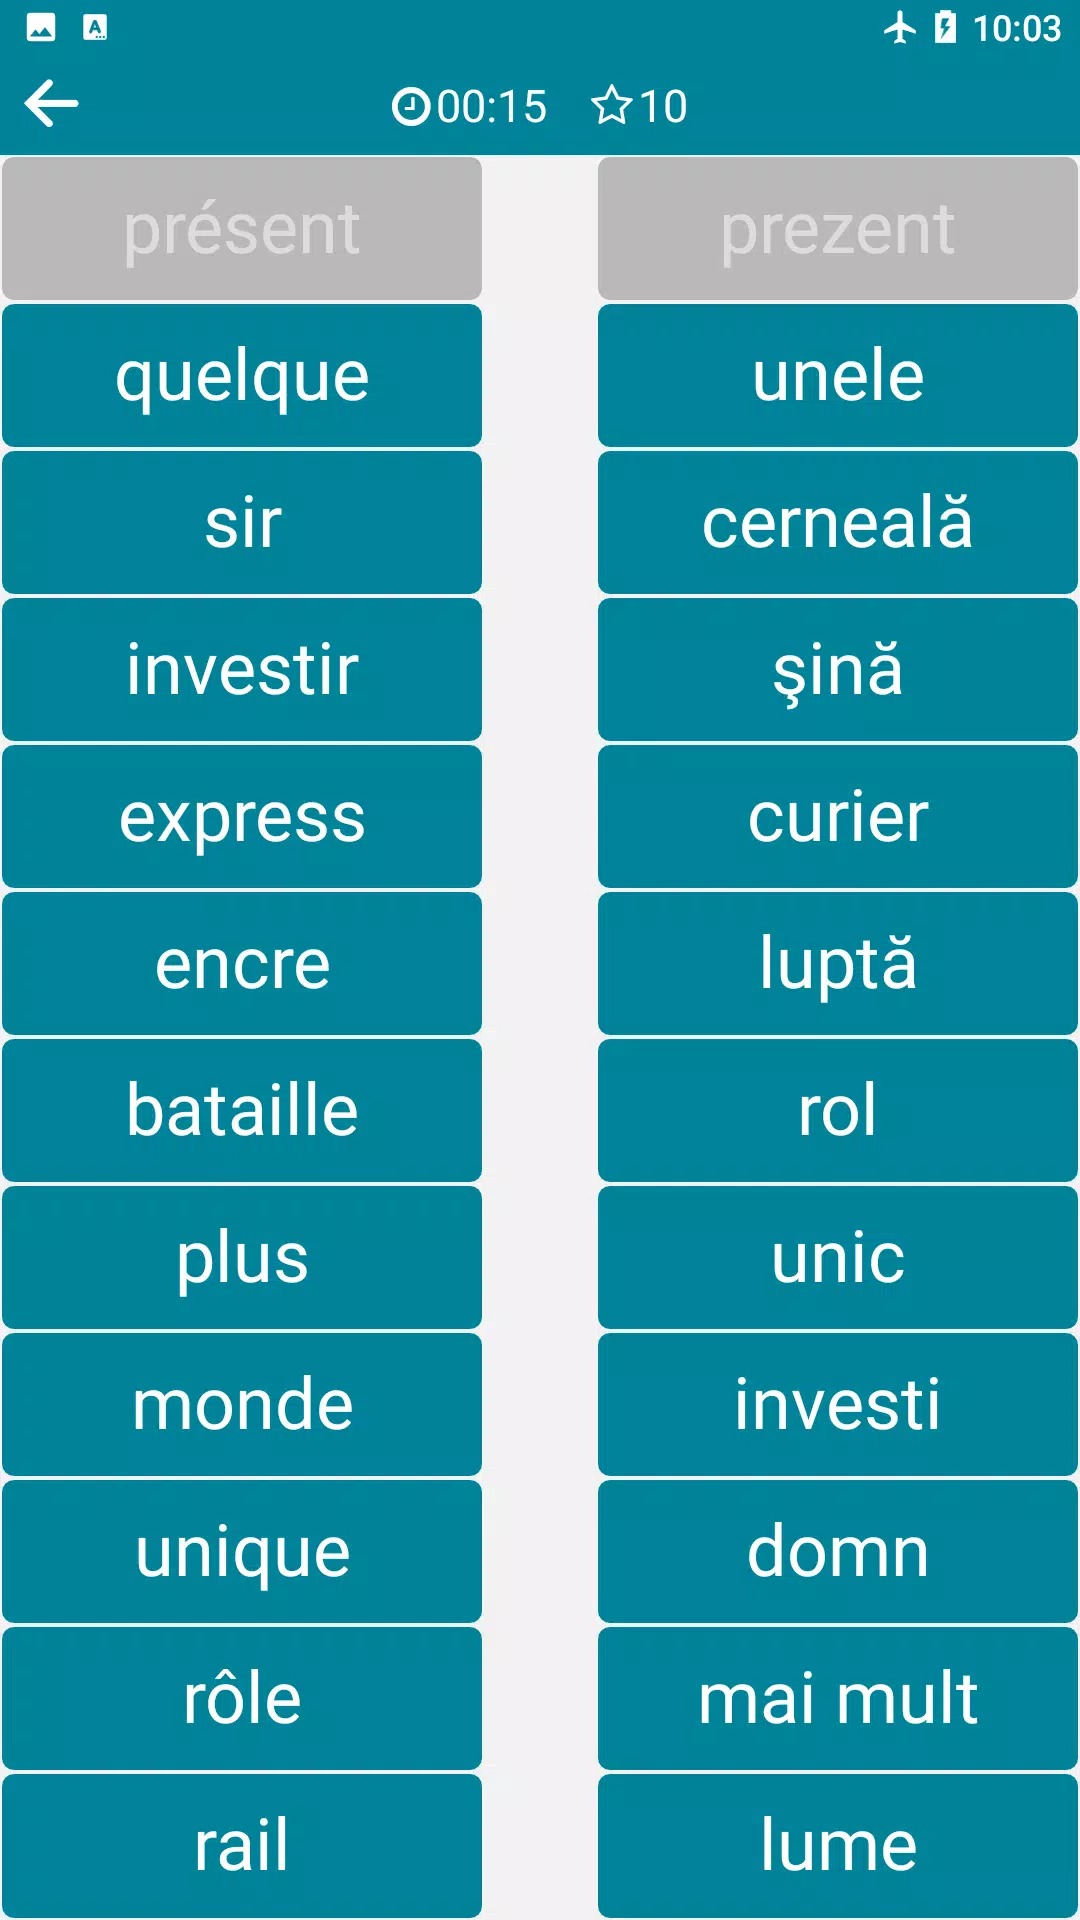
Task: Tap the image notification icon
Action: pyautogui.click(x=41, y=28)
